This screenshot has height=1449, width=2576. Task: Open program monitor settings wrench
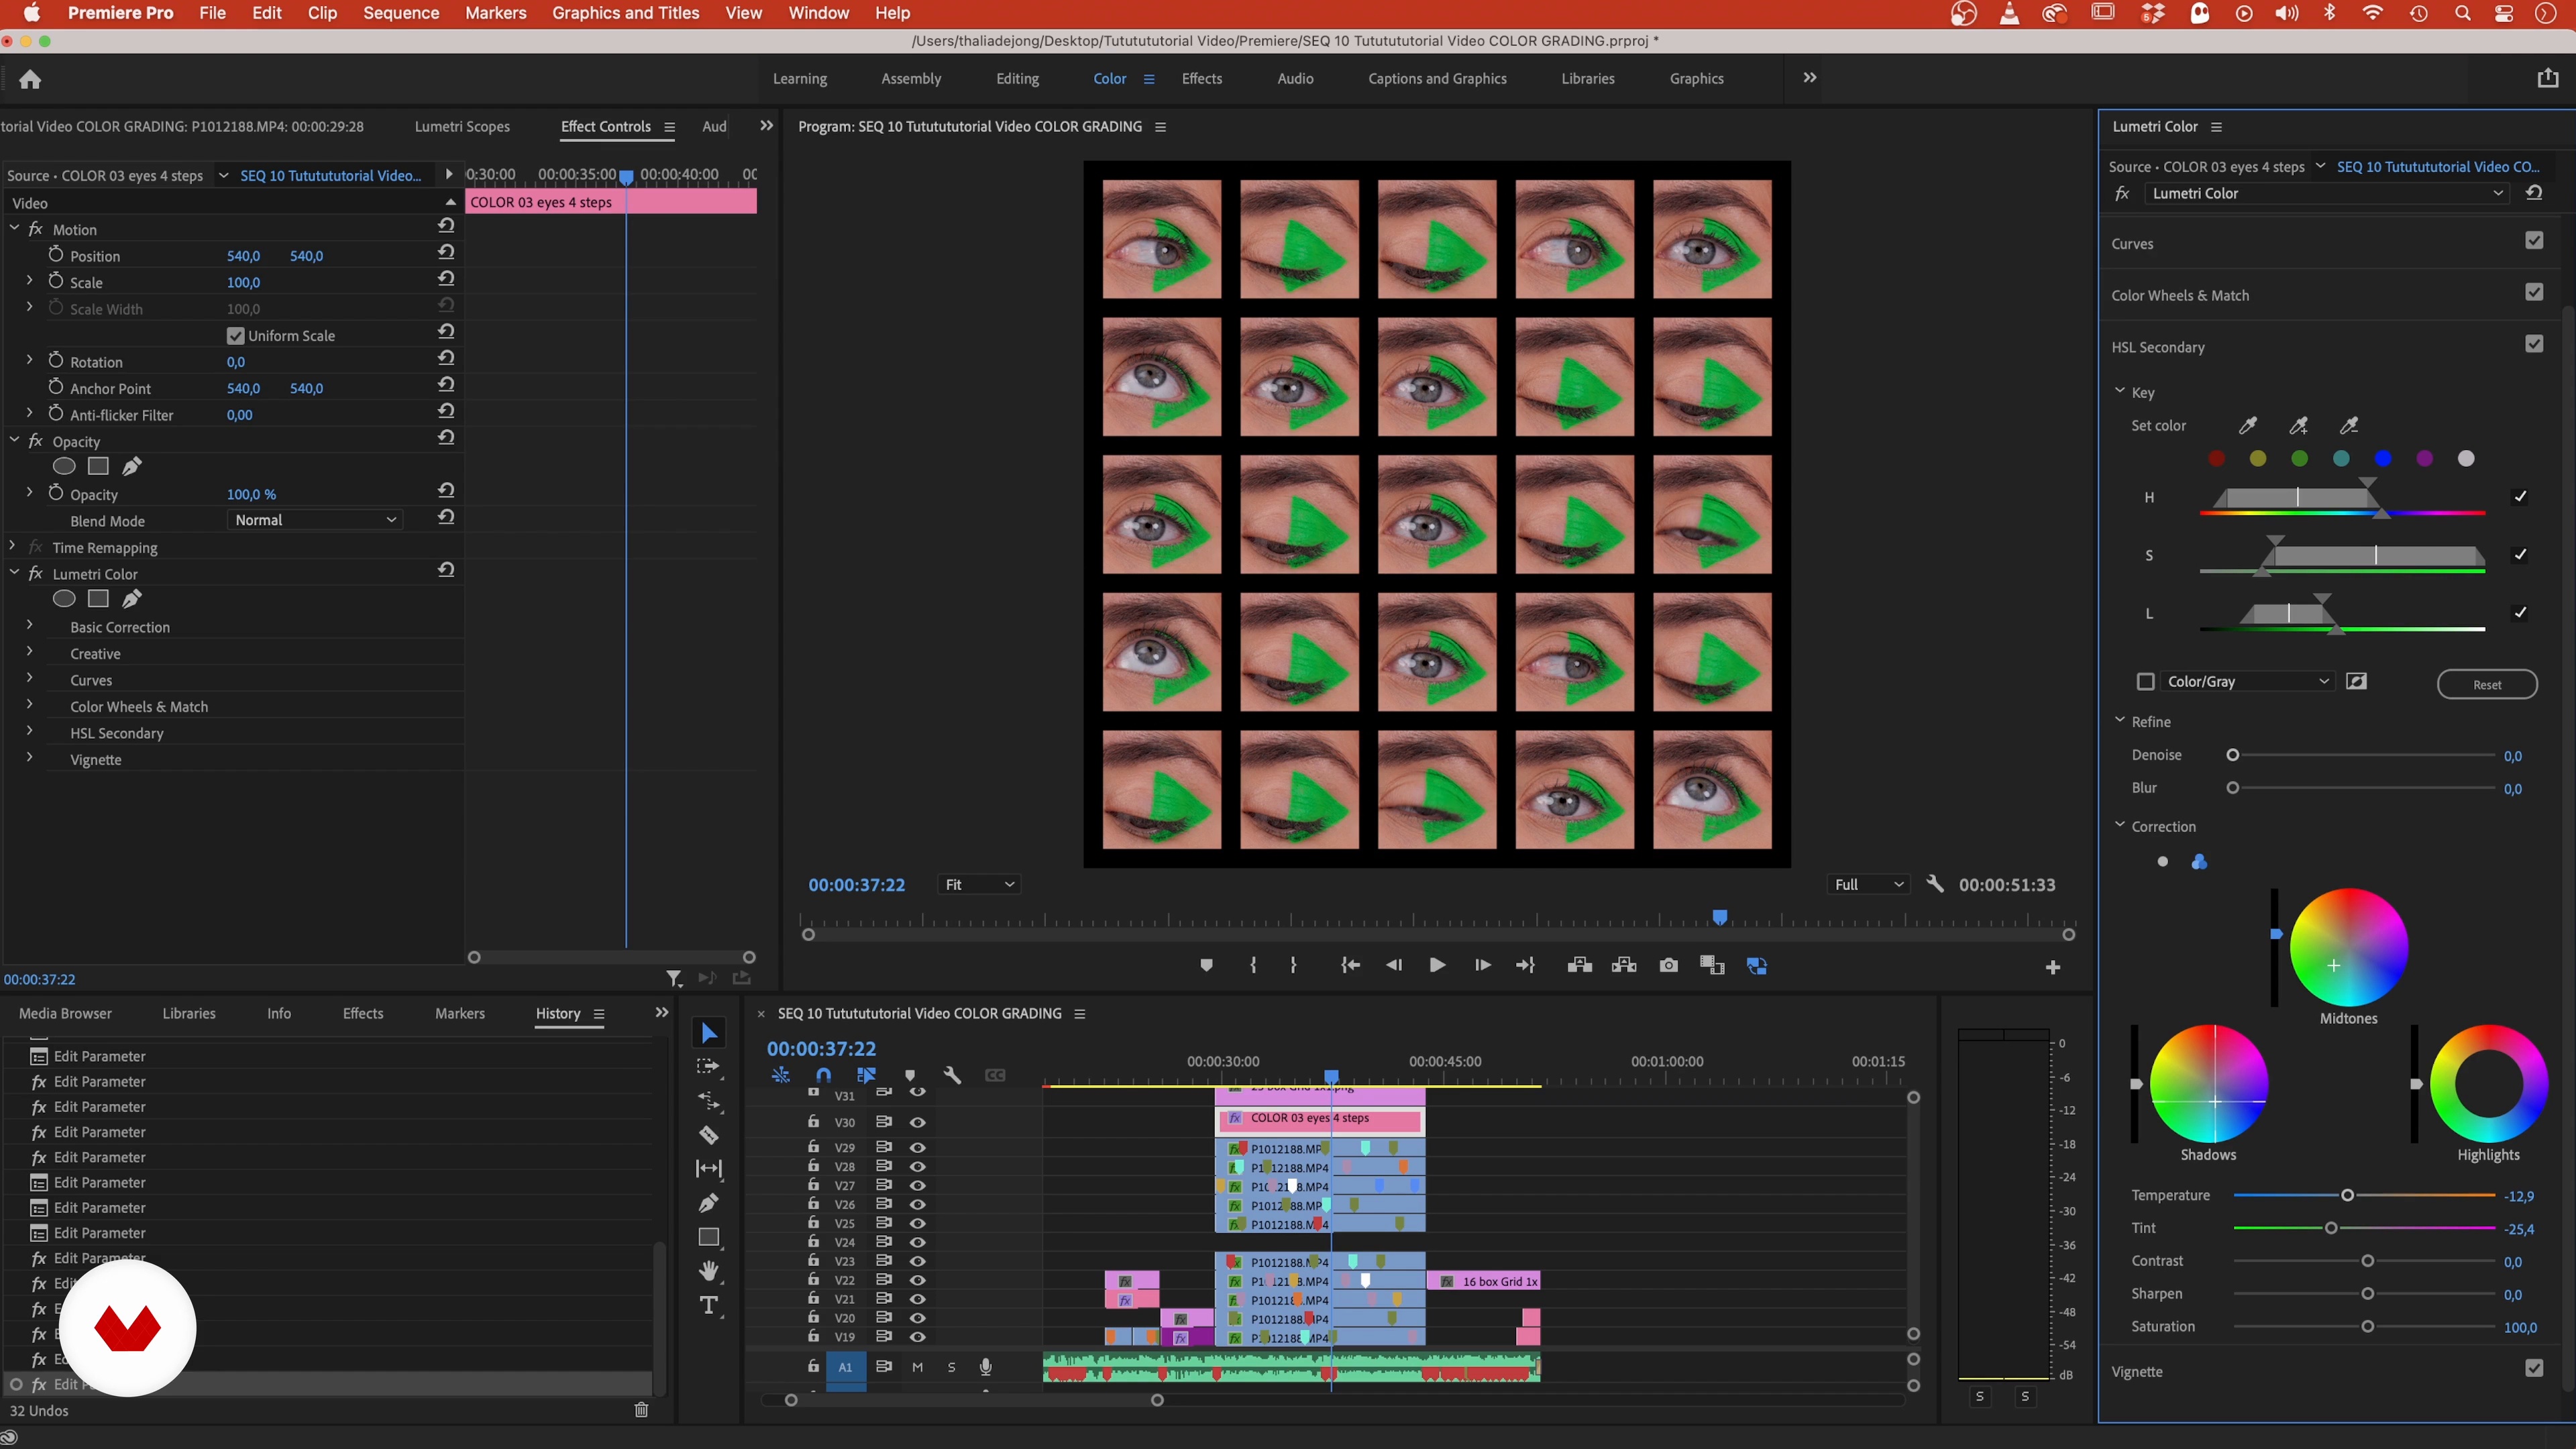click(x=1935, y=884)
